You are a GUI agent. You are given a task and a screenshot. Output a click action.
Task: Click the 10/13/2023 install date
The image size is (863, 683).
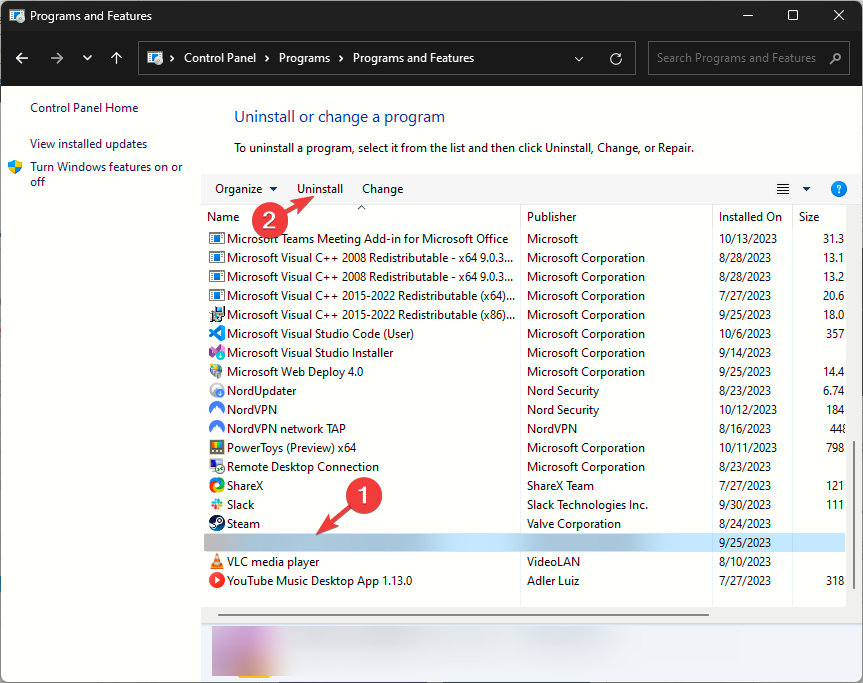click(747, 238)
